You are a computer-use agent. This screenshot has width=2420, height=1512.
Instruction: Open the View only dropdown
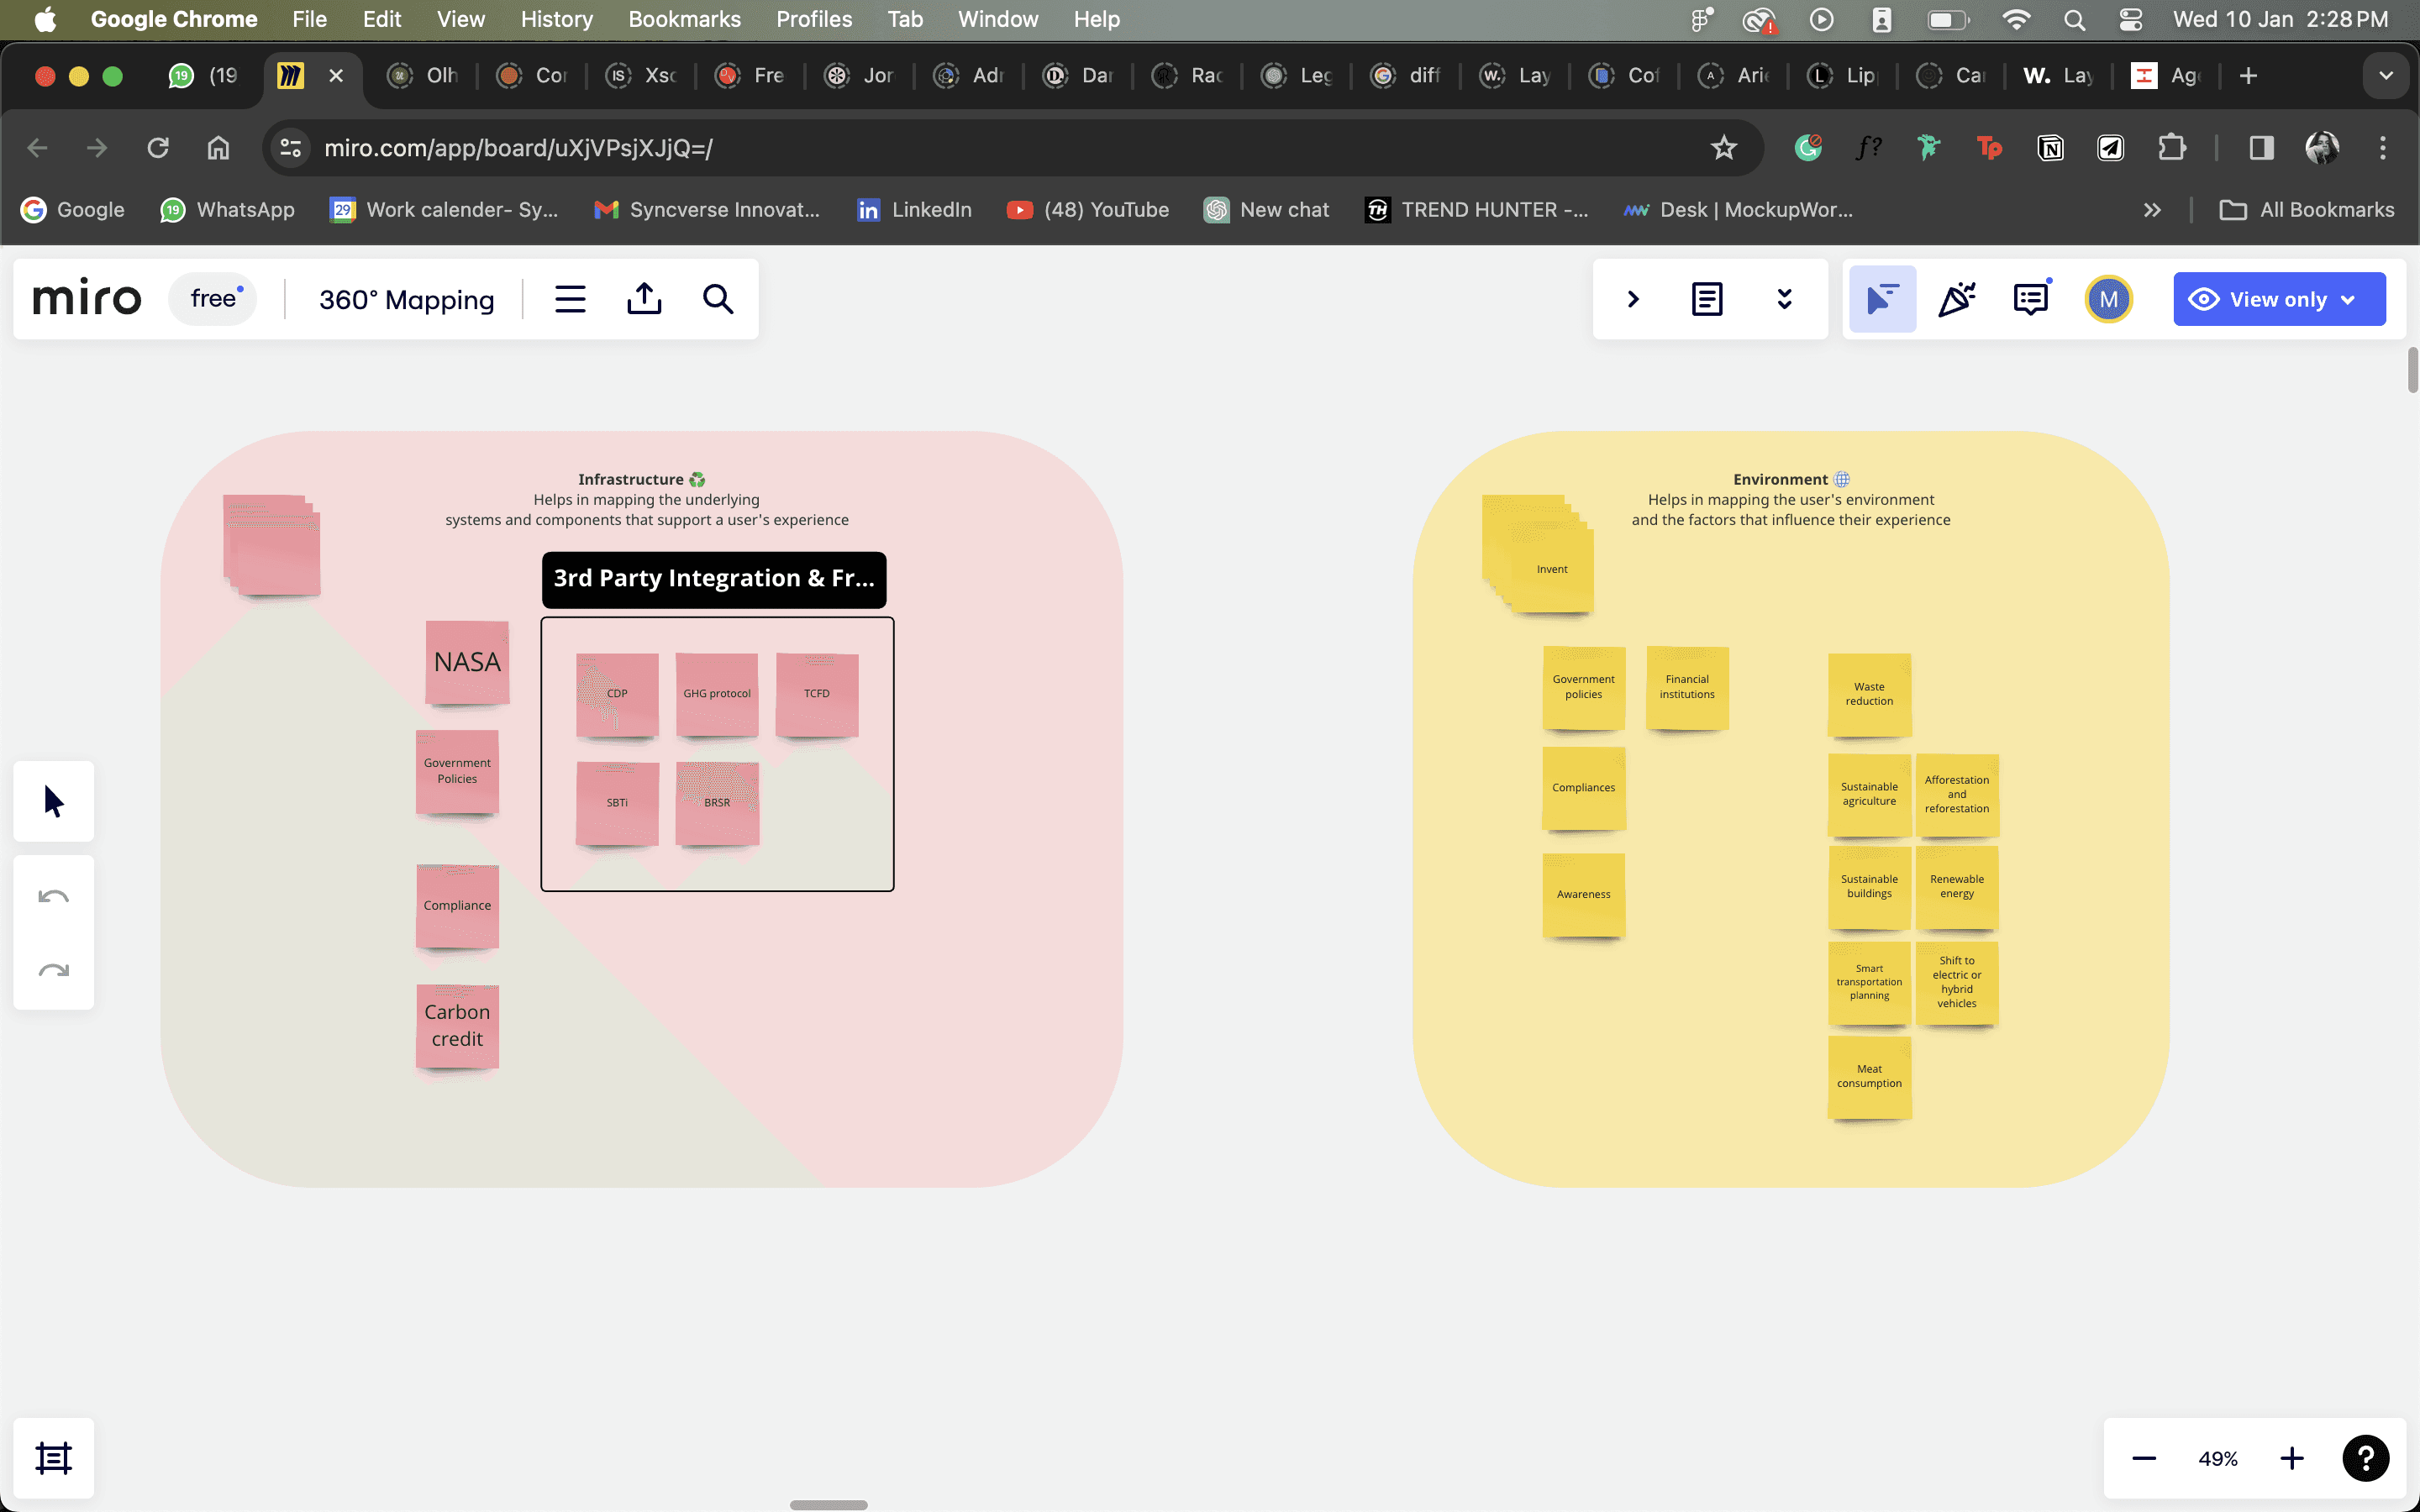2278,299
